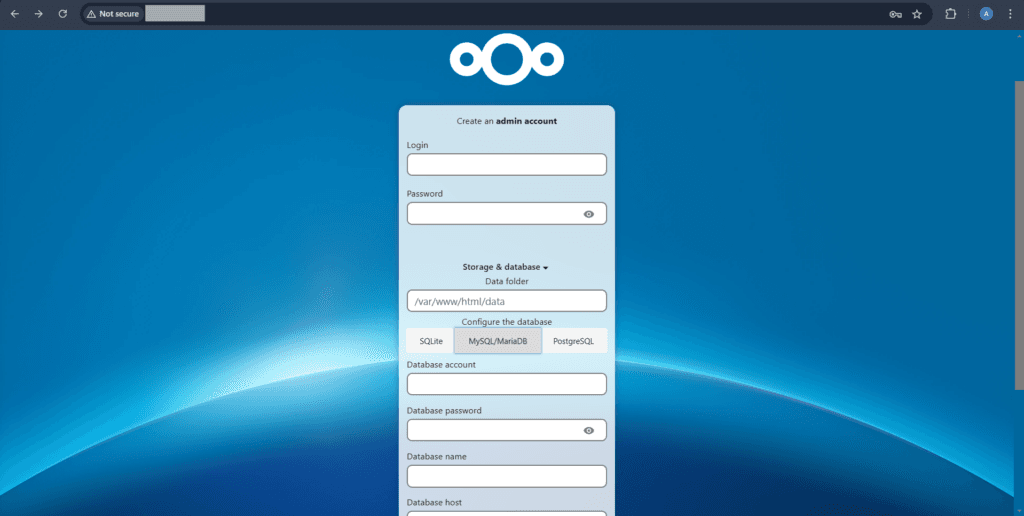1024x516 pixels.
Task: Open the browser profile avatar
Action: (x=986, y=14)
